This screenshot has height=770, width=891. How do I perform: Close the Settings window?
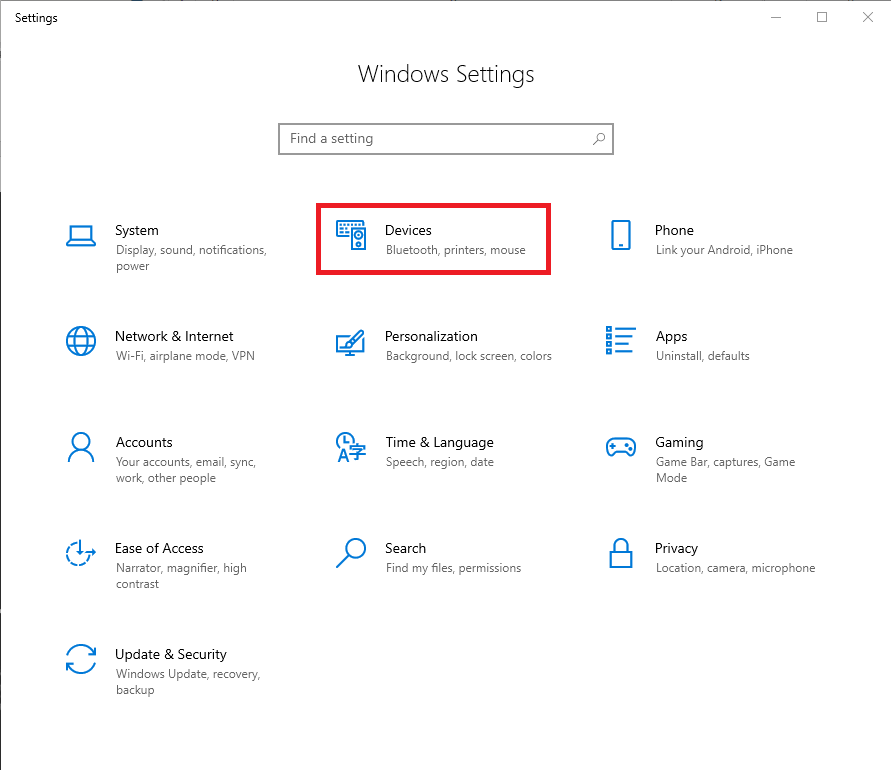[868, 18]
